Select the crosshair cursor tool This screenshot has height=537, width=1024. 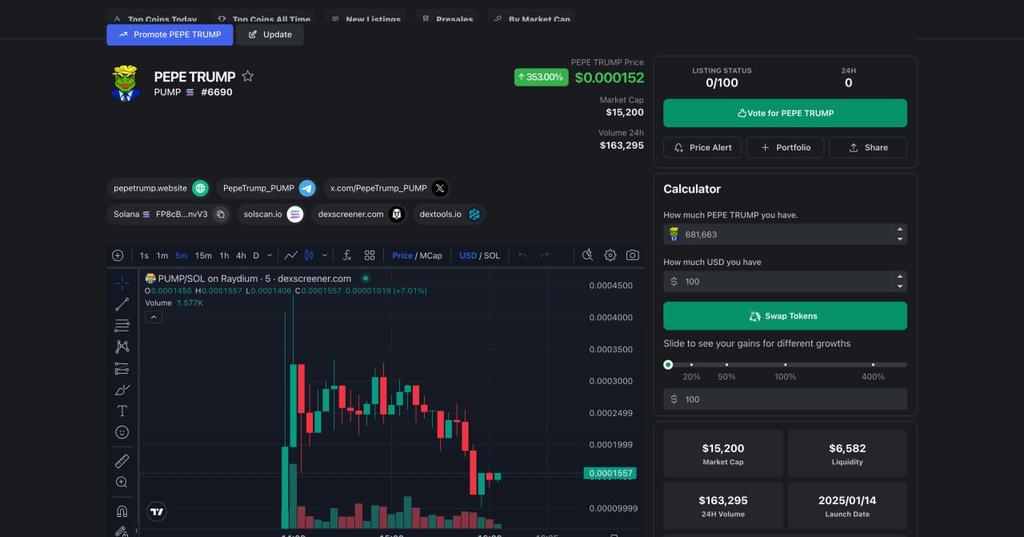[x=122, y=284]
